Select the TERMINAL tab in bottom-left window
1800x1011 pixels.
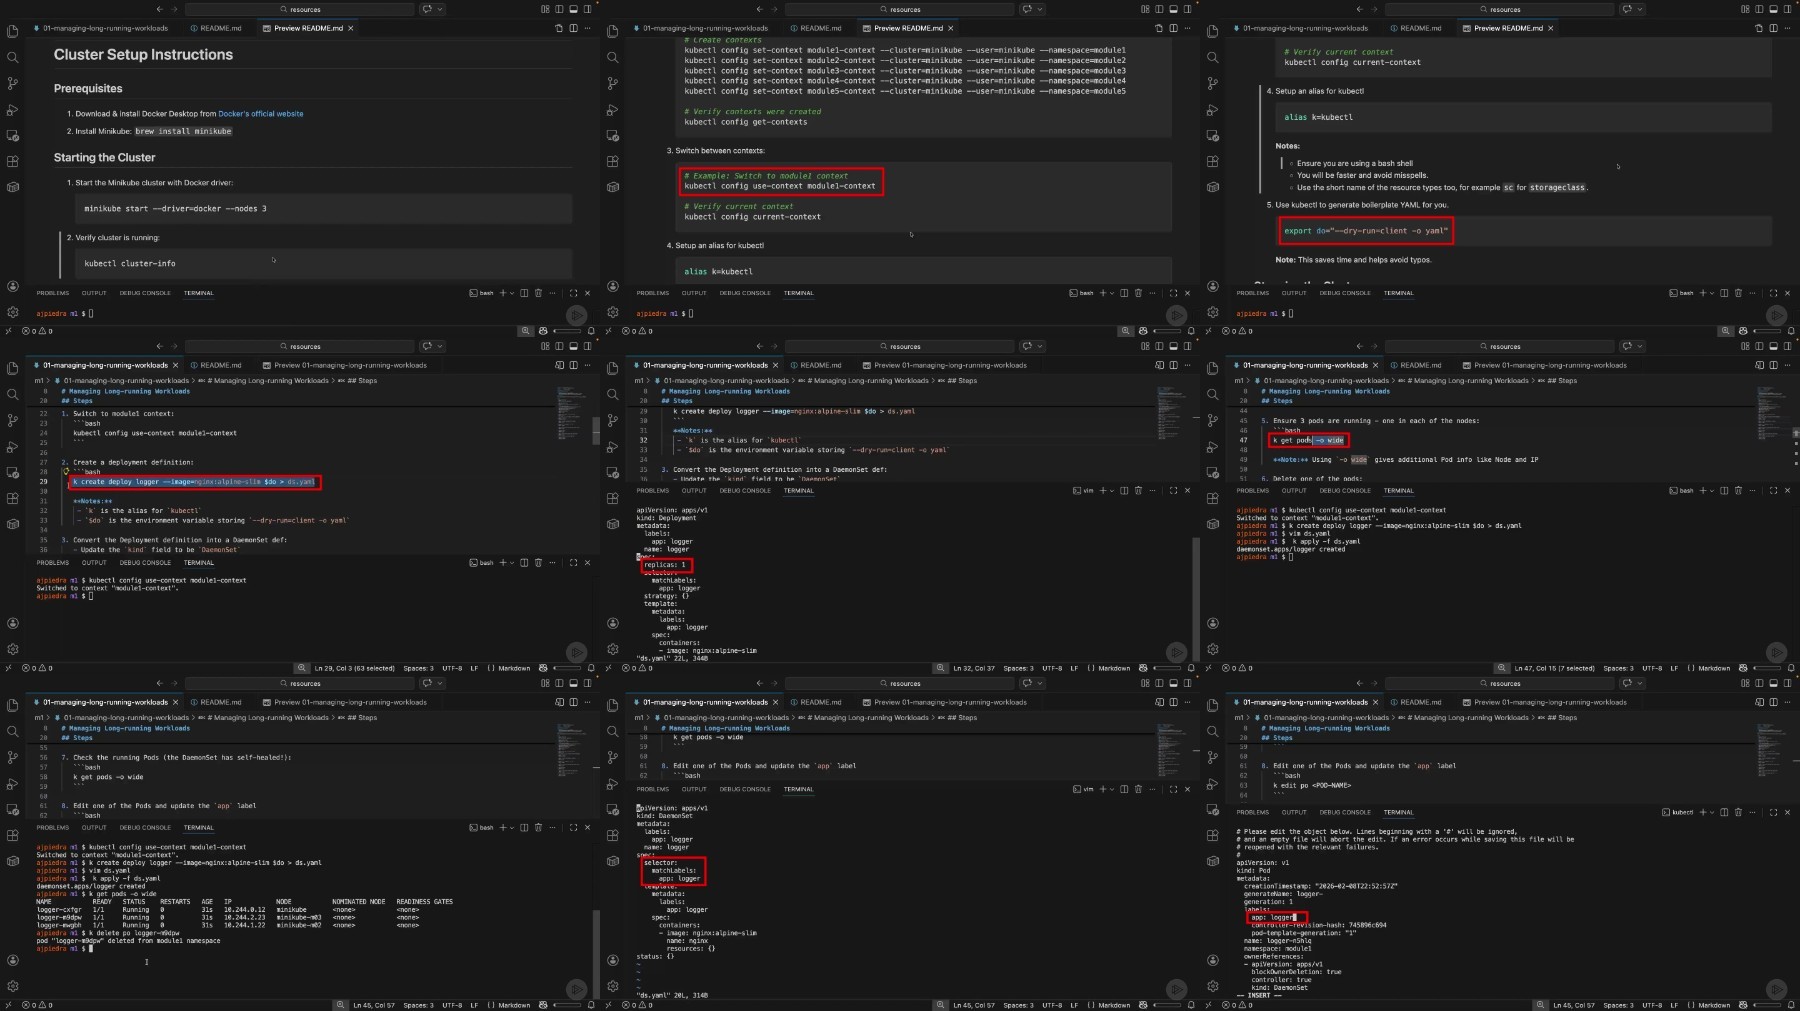pyautogui.click(x=199, y=827)
